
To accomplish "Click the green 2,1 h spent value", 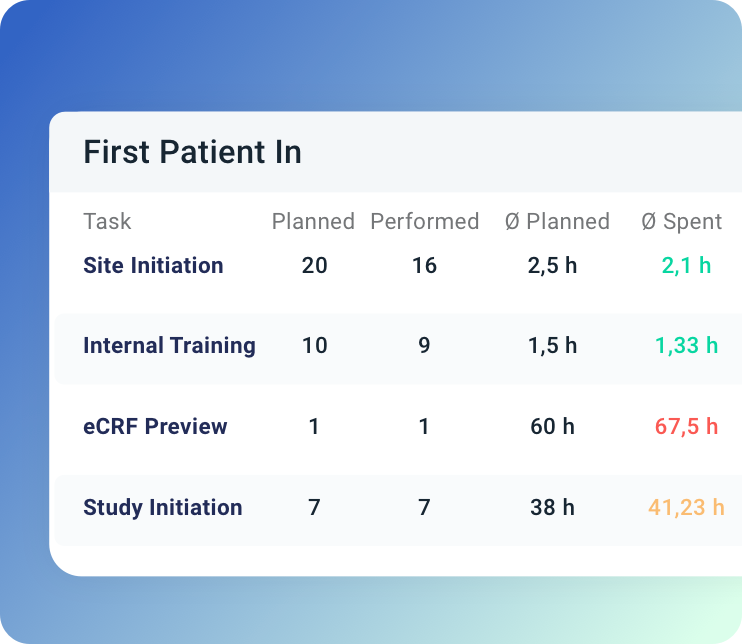I will click(686, 266).
